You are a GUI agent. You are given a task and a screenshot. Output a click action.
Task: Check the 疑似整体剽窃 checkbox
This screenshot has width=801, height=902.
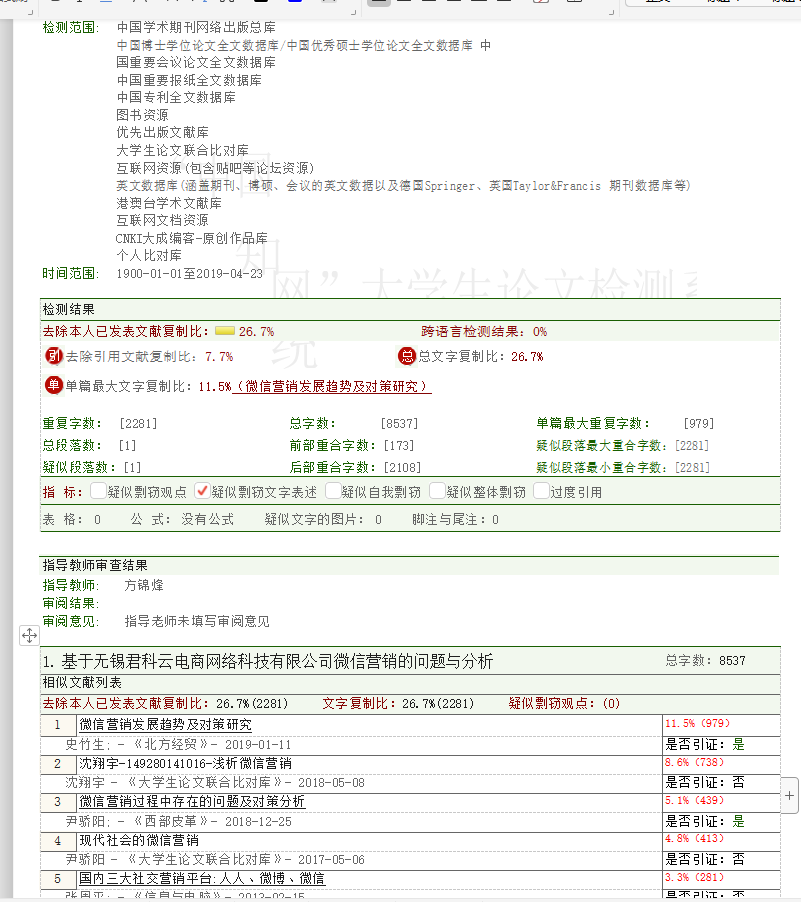[x=437, y=491]
